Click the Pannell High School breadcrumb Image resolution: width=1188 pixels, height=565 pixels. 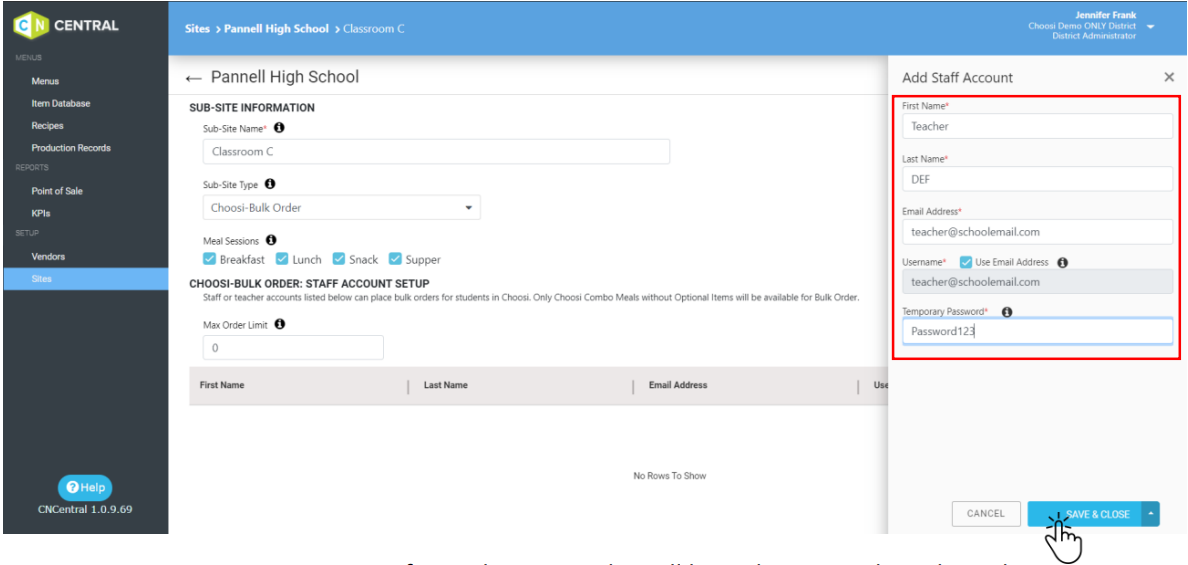[x=277, y=29]
